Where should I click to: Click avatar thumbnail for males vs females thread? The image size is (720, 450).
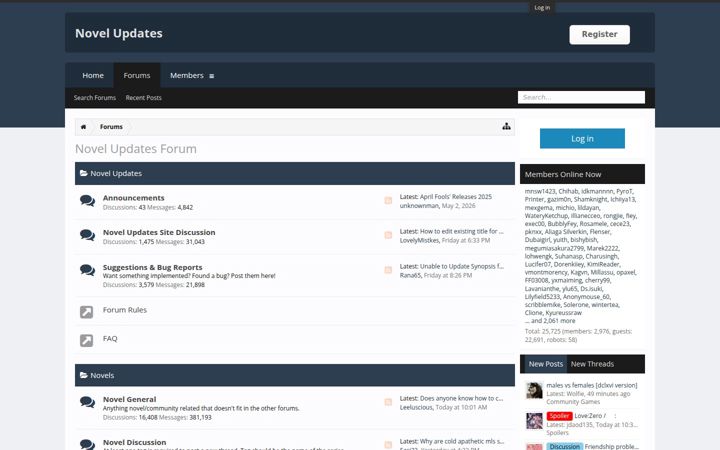point(534,390)
